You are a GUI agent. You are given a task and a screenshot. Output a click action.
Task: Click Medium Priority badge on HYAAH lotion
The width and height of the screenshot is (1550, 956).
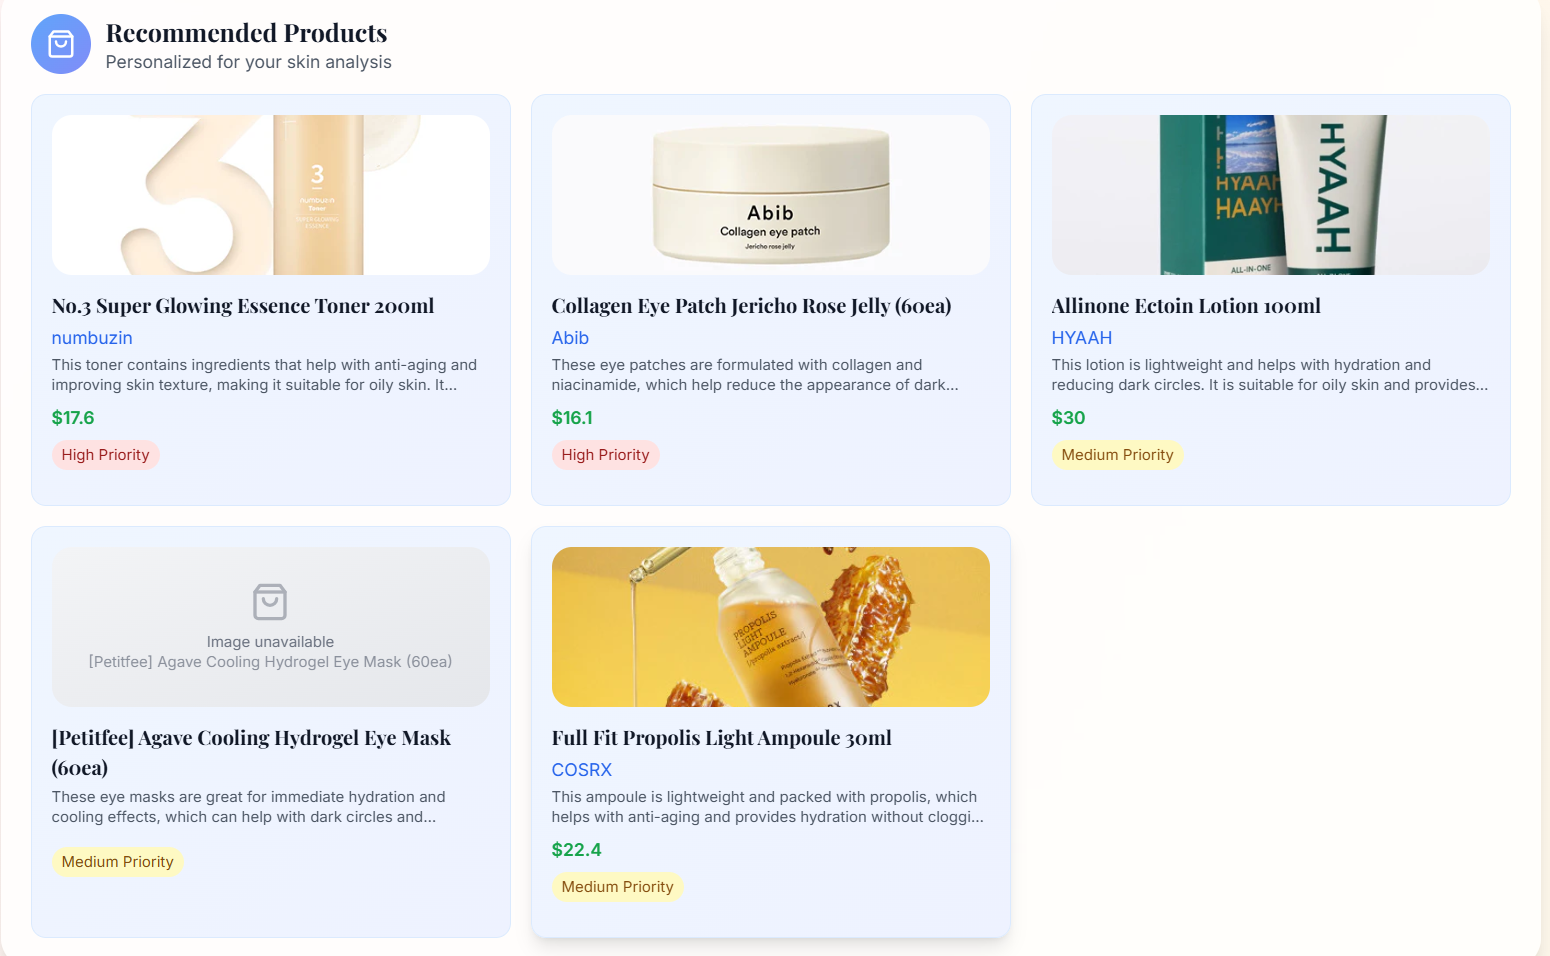(1117, 455)
